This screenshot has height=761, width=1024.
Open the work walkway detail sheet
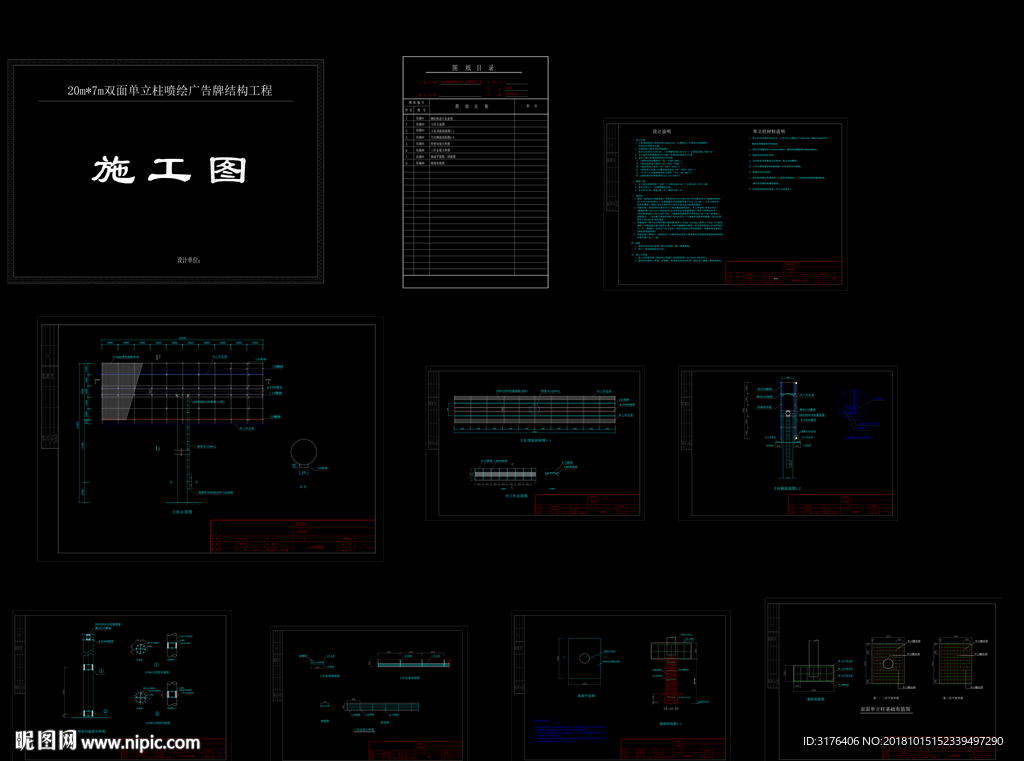369,694
